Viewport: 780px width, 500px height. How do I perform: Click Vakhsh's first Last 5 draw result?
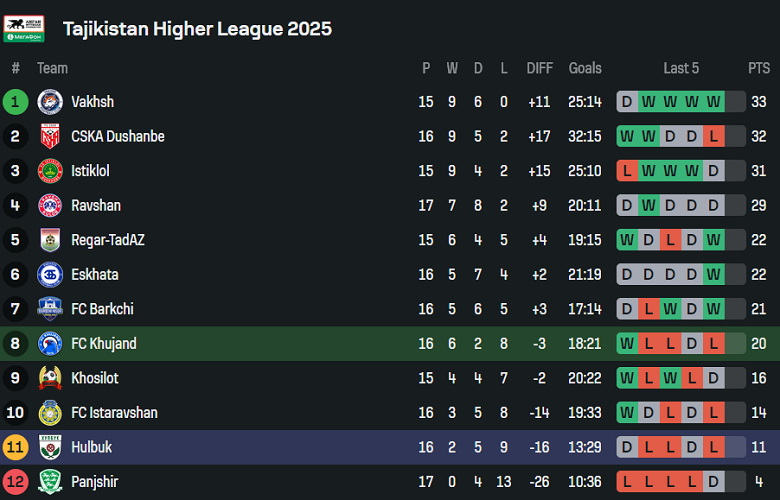point(627,102)
